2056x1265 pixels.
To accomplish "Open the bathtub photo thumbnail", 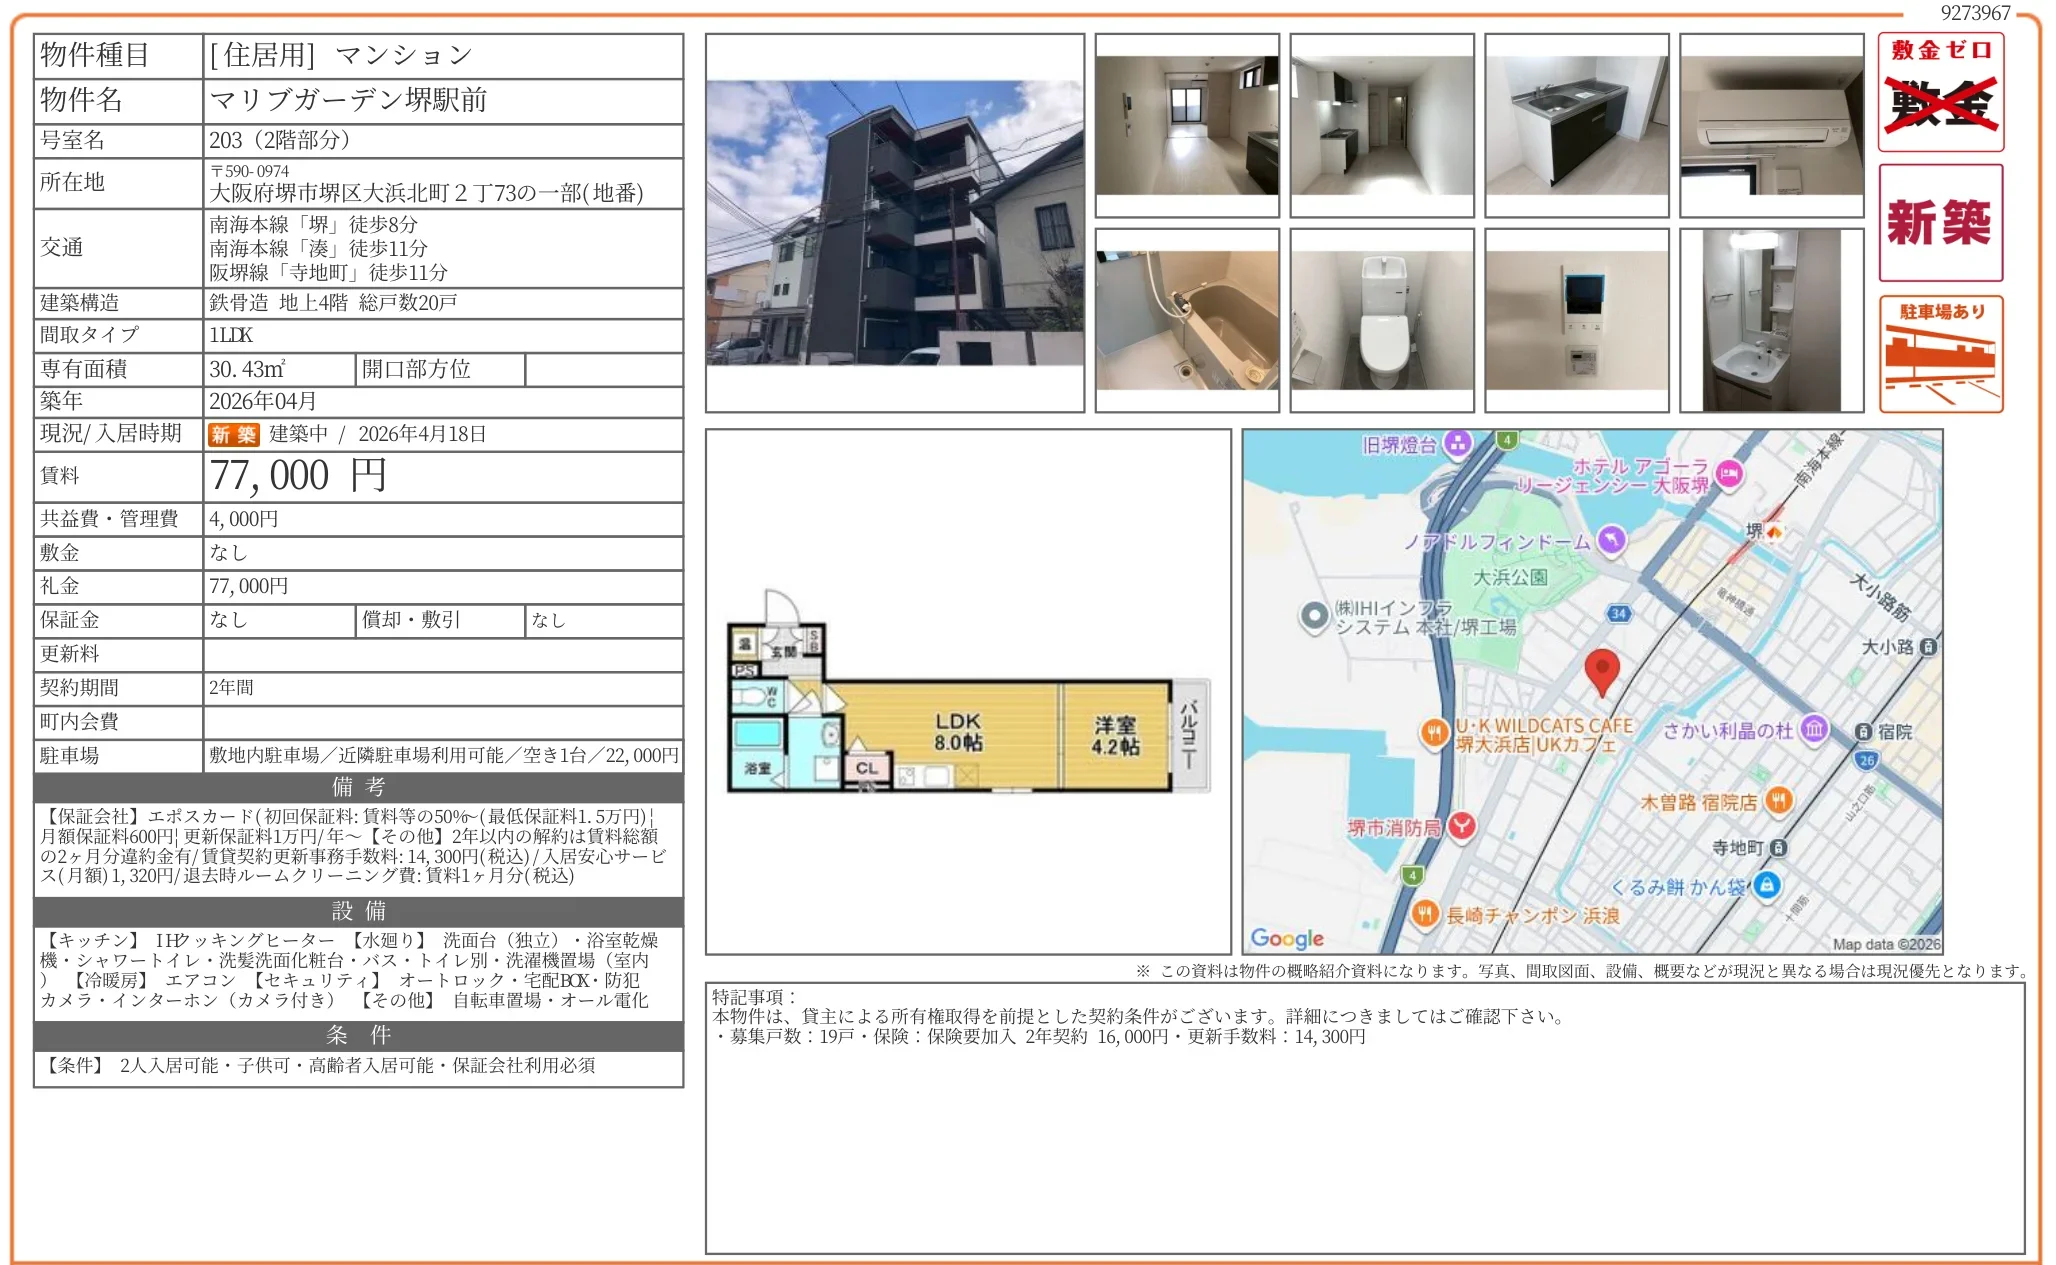I will click(1187, 320).
